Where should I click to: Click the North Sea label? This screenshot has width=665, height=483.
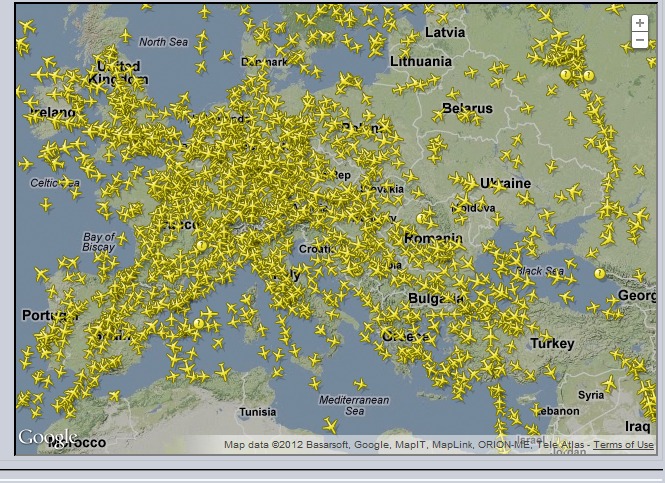[x=163, y=42]
